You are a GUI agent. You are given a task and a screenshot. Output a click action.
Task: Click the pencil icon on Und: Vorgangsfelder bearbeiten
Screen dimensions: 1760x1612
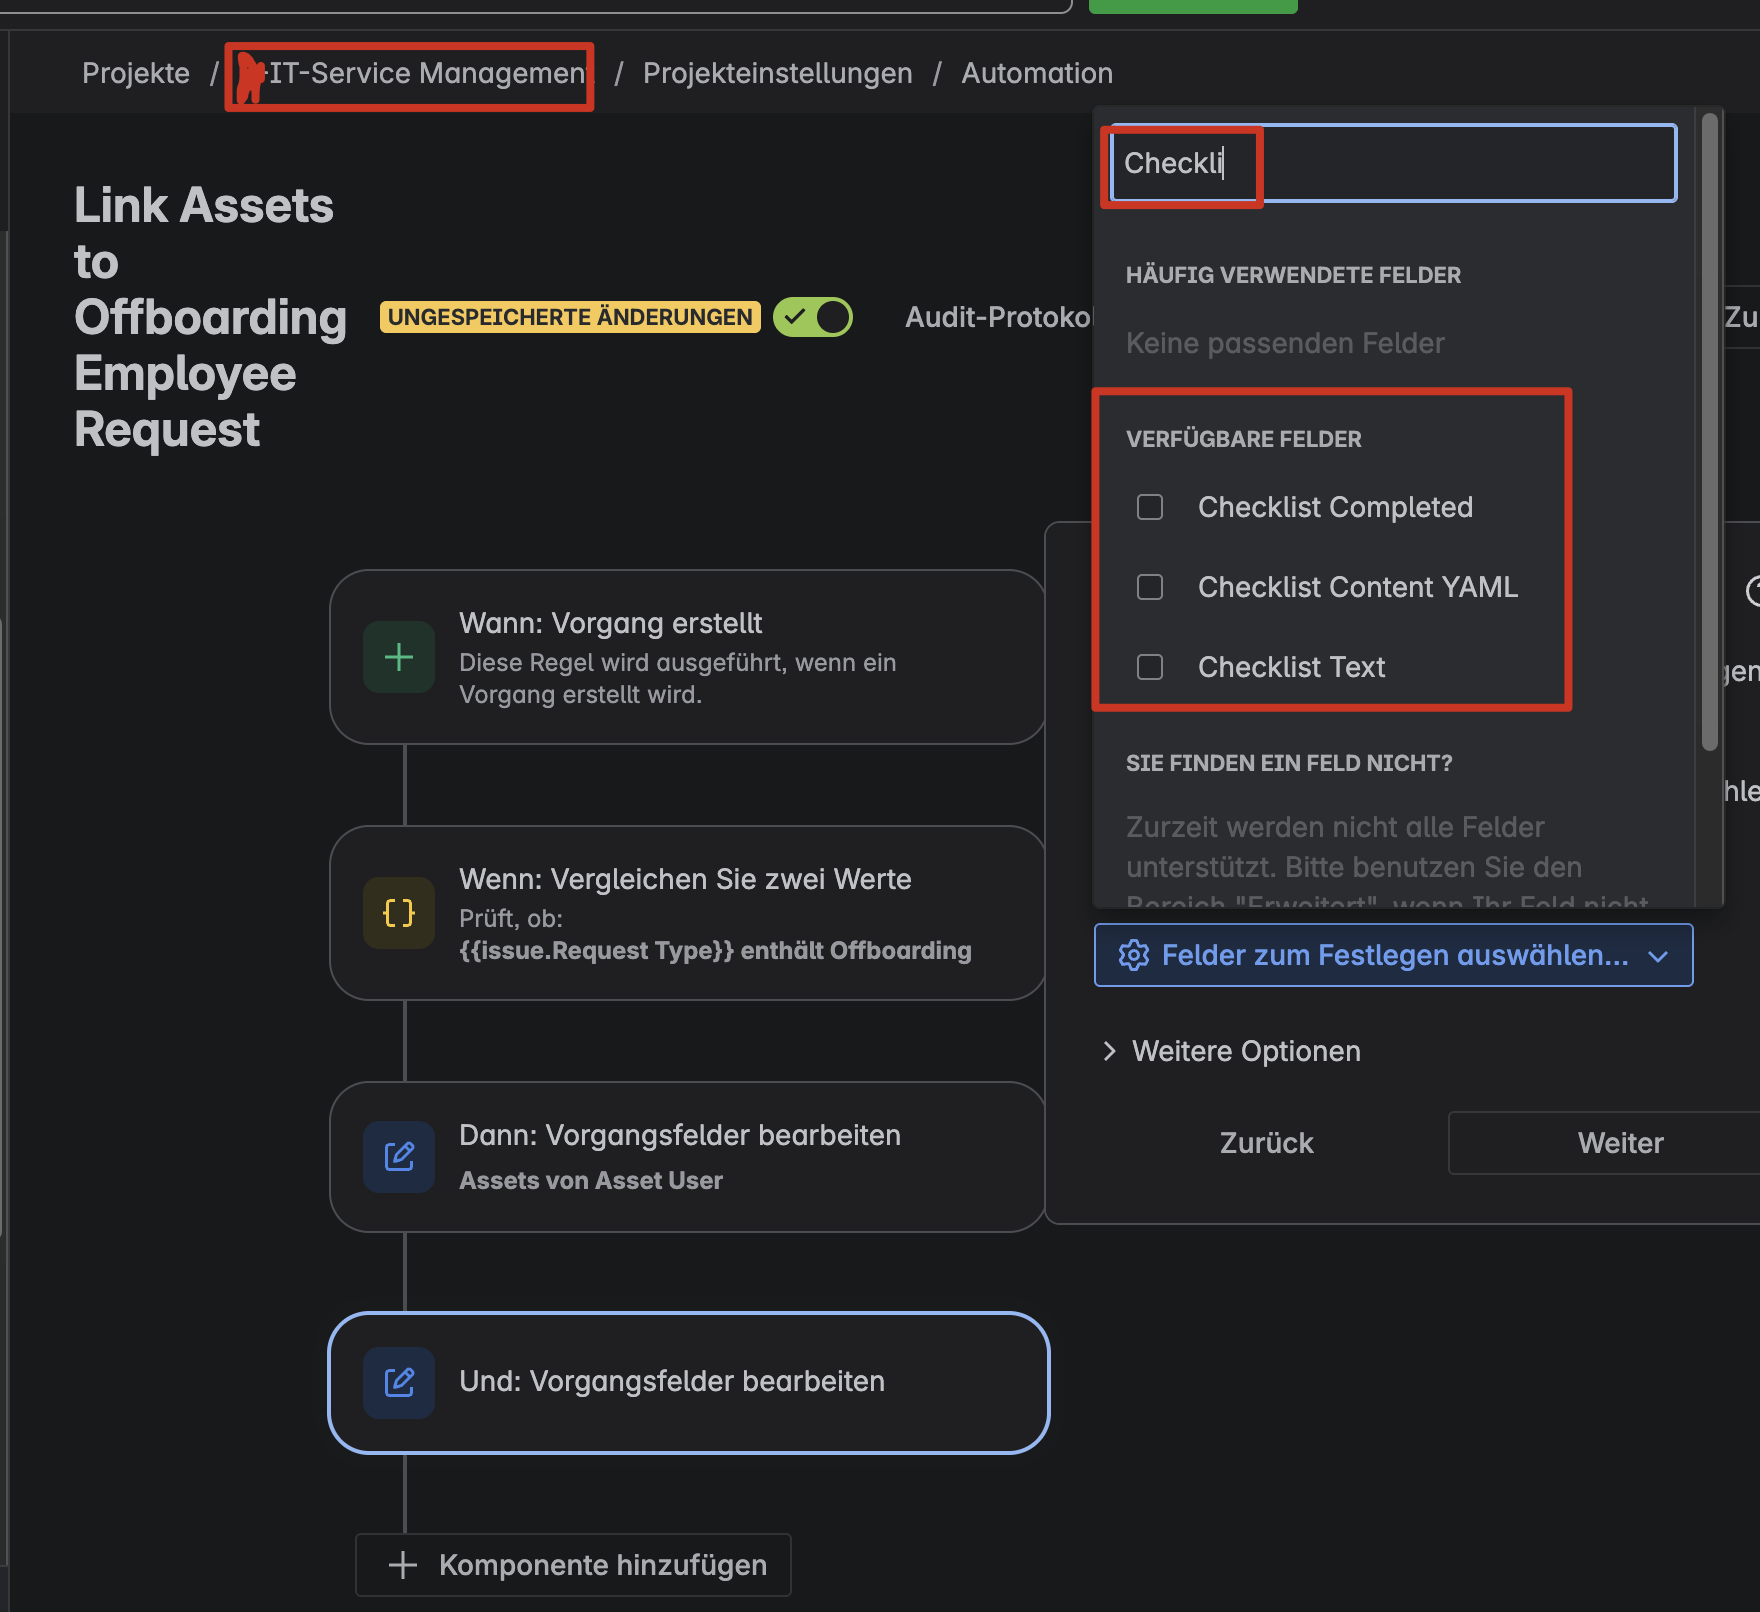[x=398, y=1383]
